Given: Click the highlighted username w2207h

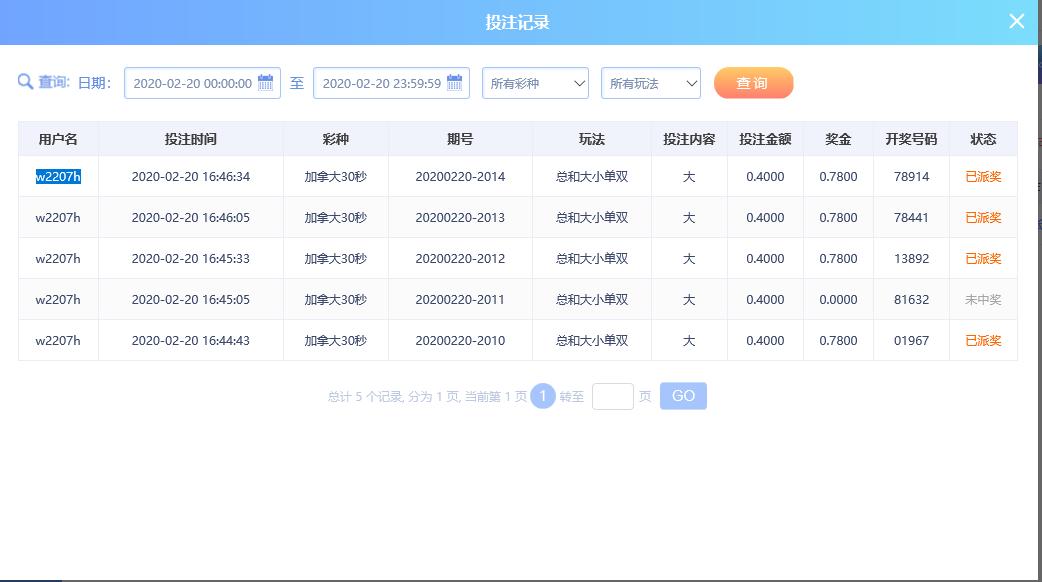Looking at the screenshot, I should [x=58, y=176].
